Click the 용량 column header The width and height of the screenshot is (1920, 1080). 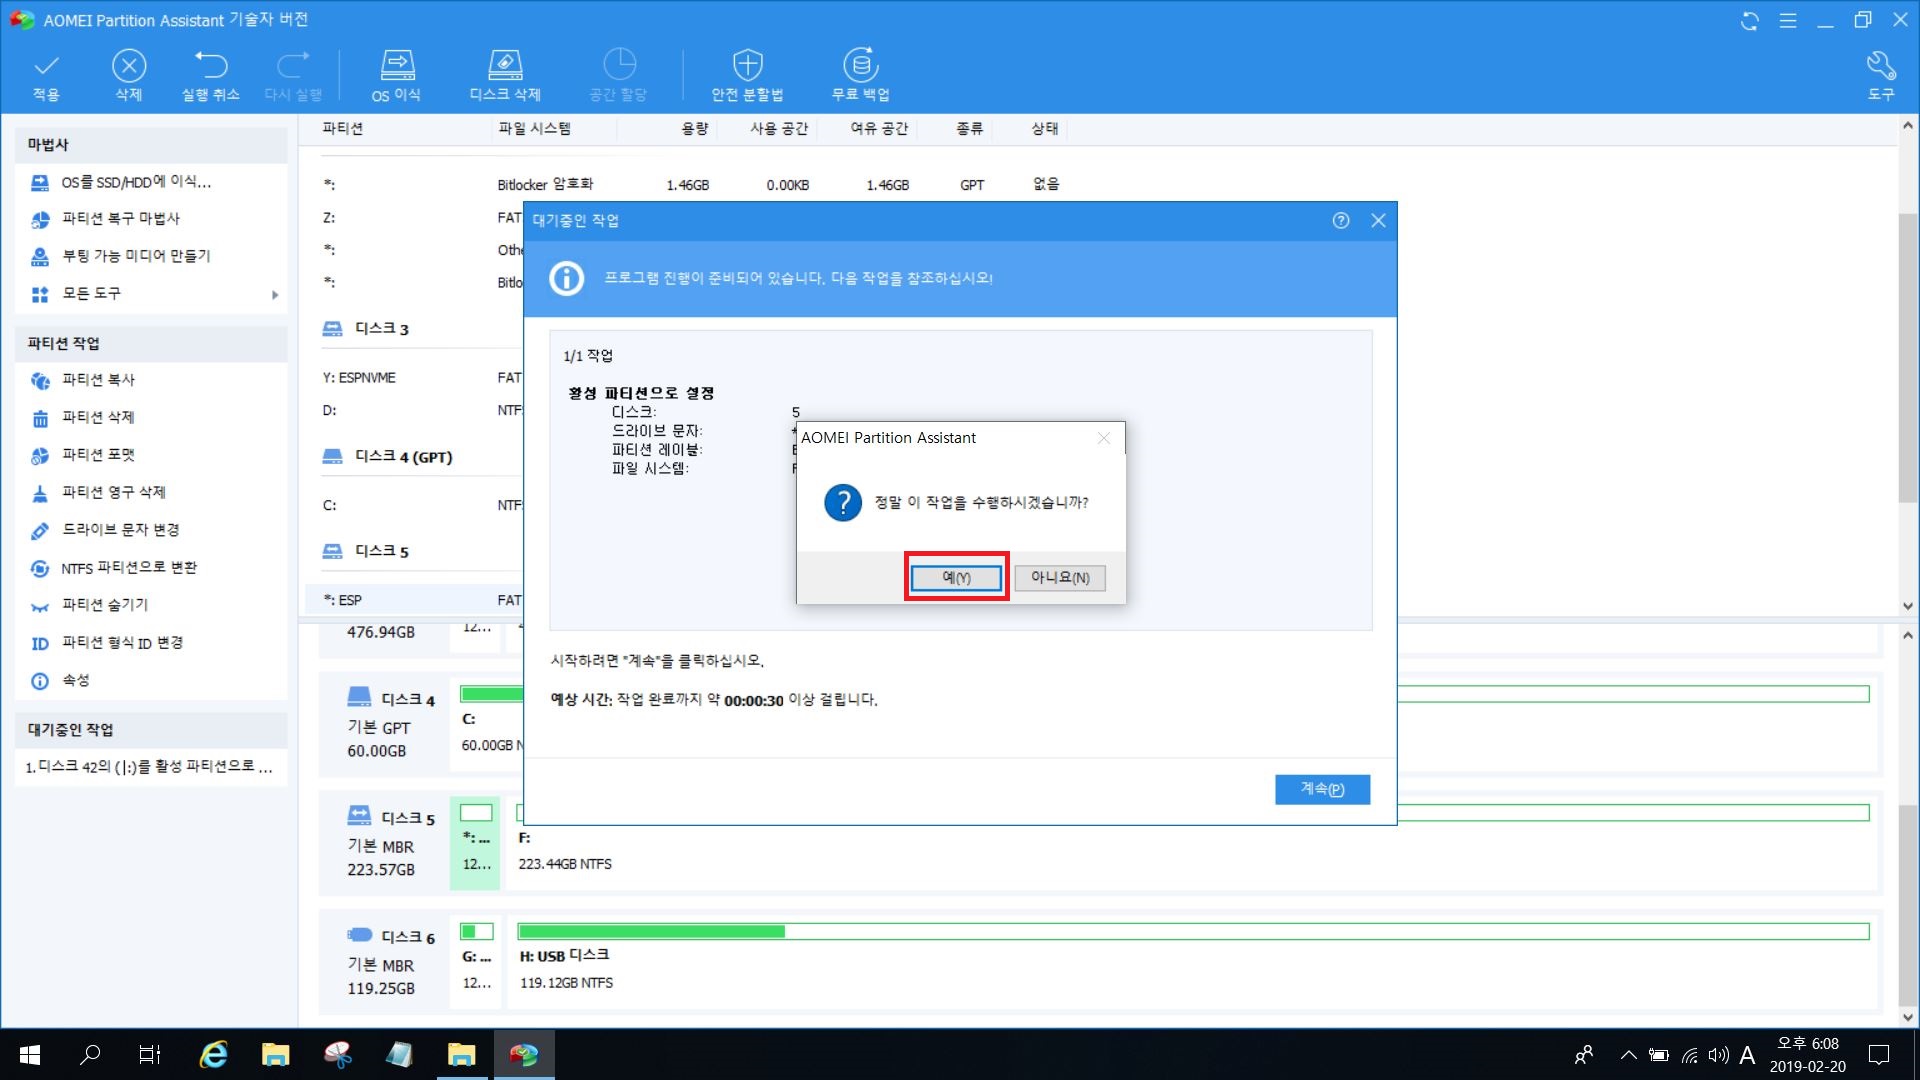(695, 128)
